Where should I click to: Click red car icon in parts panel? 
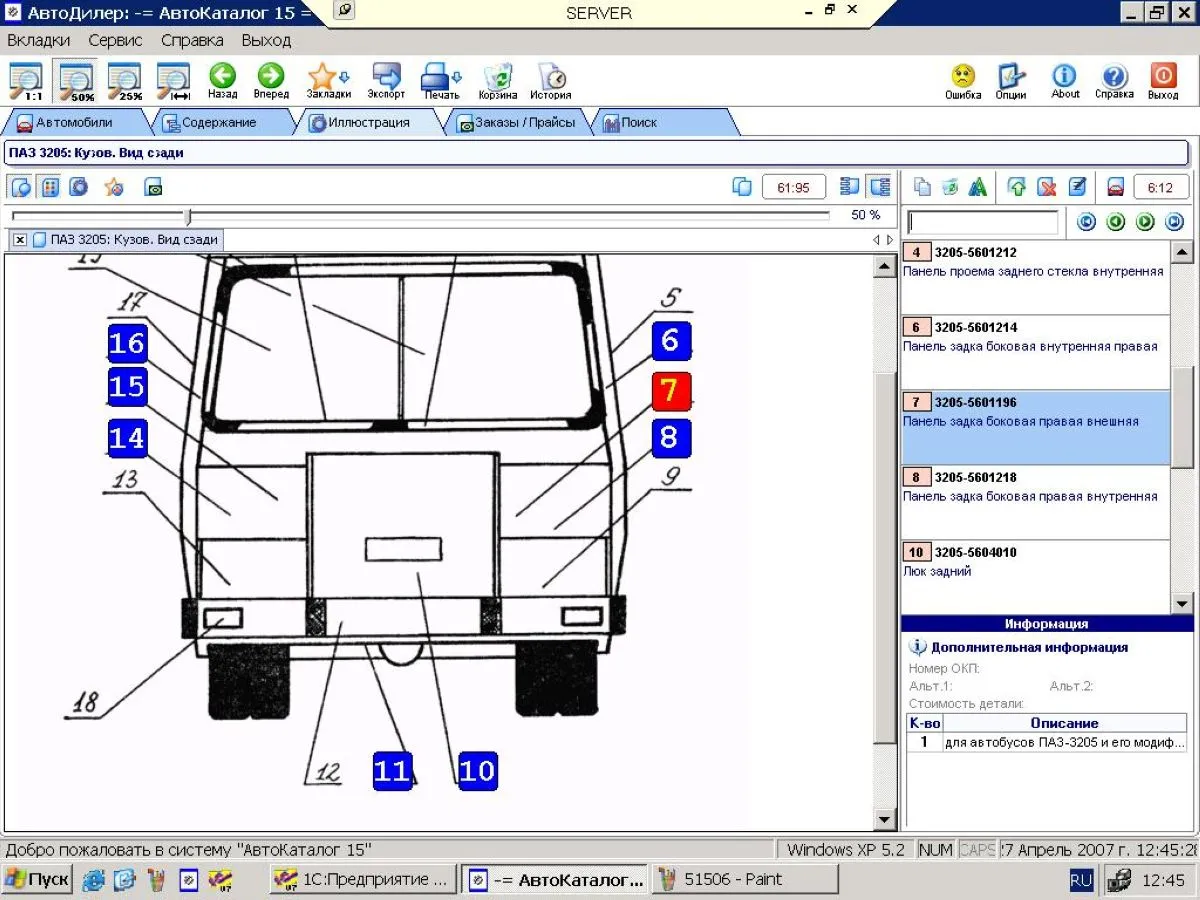1116,187
